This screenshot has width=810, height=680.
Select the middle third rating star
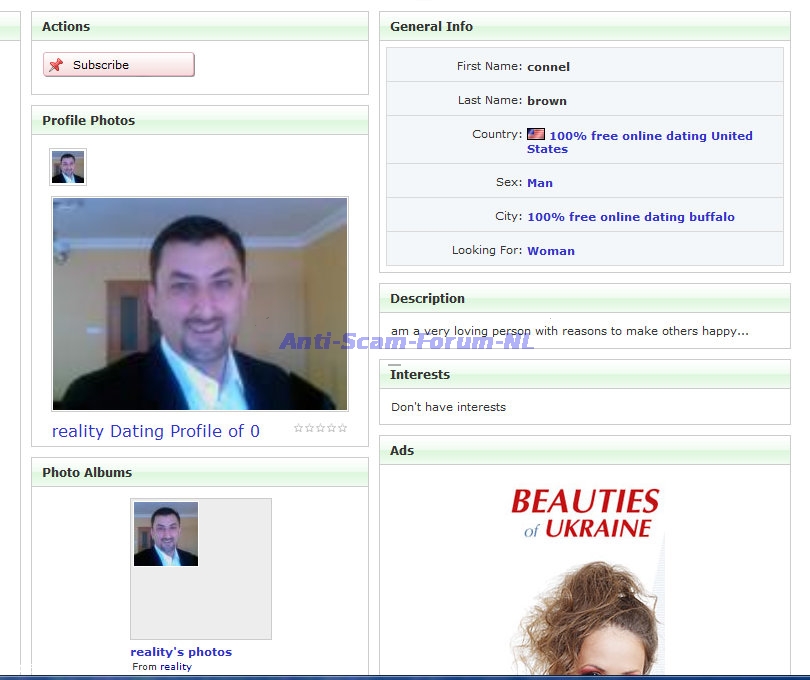[x=321, y=428]
